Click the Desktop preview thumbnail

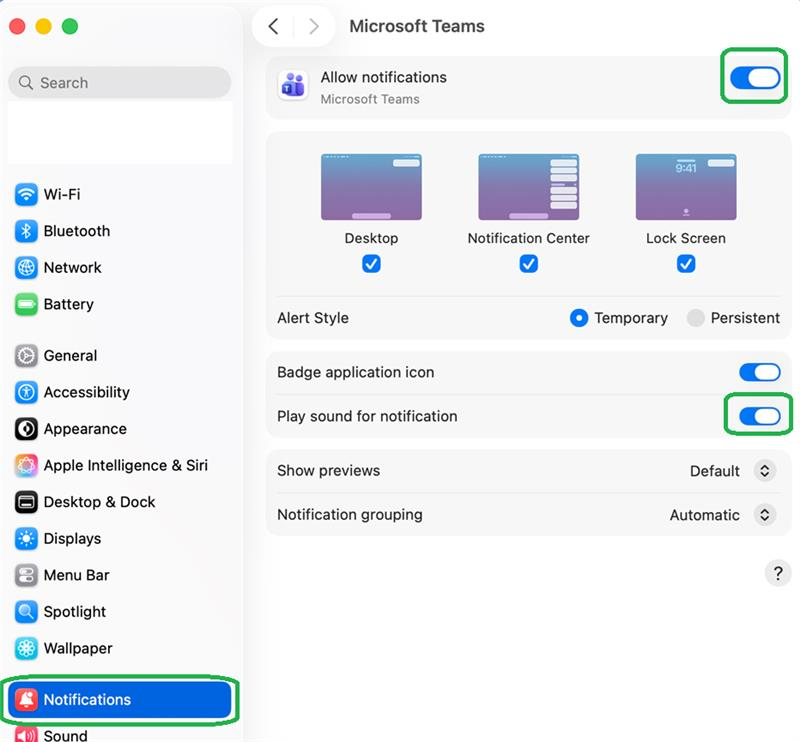371,187
